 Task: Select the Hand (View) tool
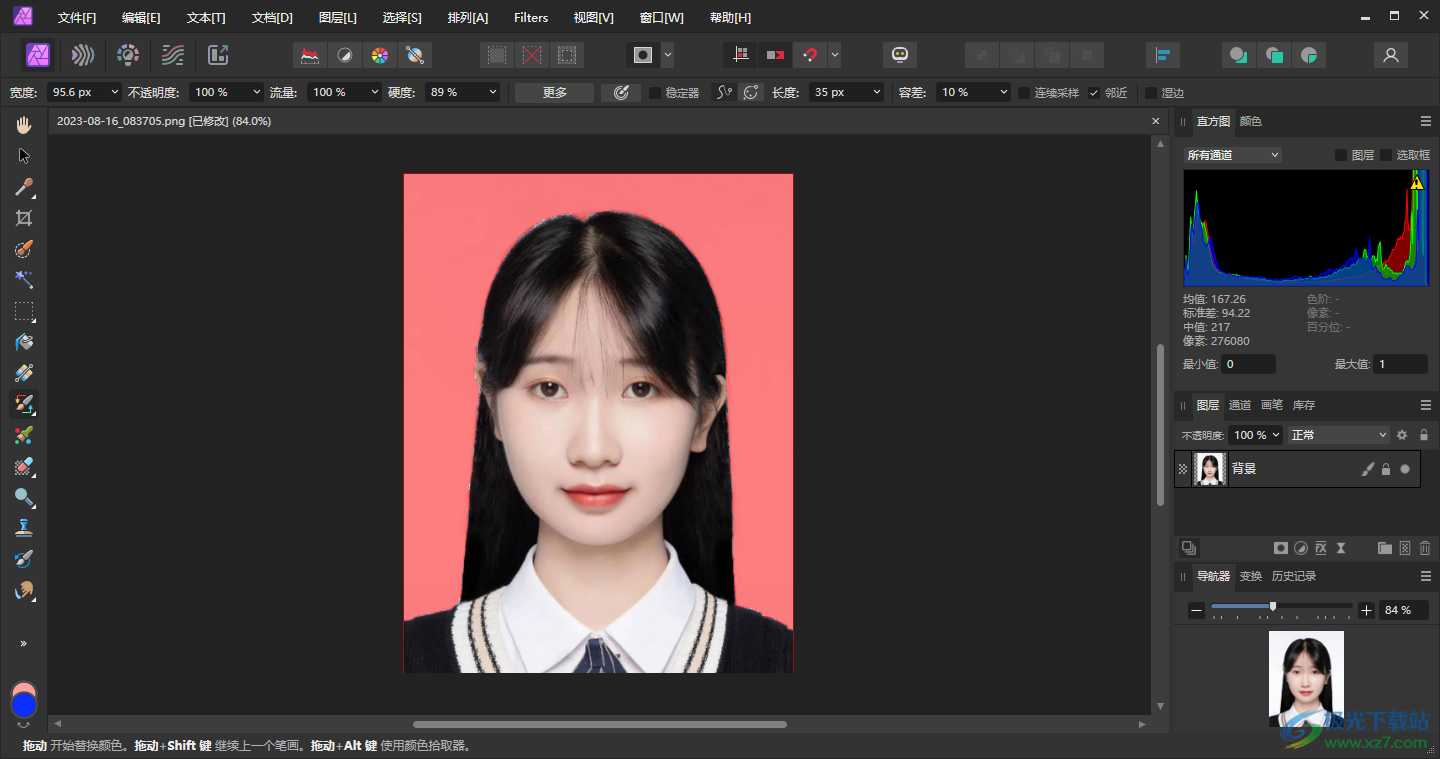point(24,124)
